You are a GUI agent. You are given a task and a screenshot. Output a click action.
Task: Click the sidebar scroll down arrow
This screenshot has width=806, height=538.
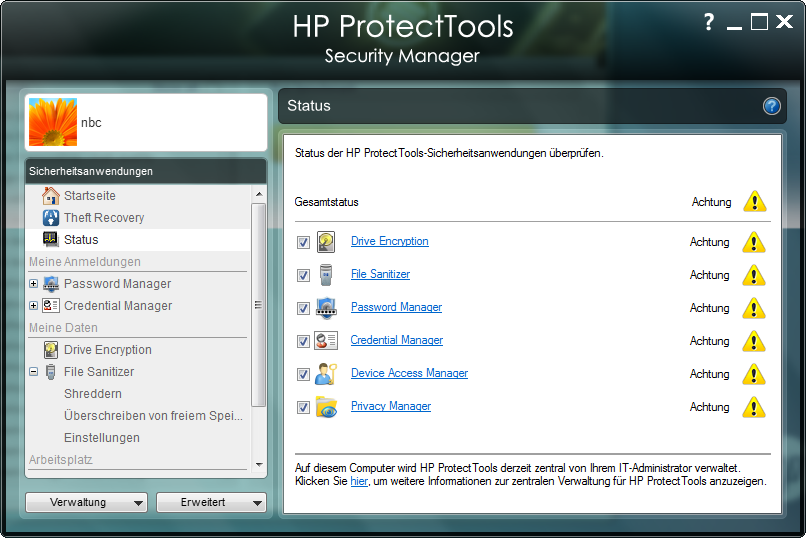(259, 465)
